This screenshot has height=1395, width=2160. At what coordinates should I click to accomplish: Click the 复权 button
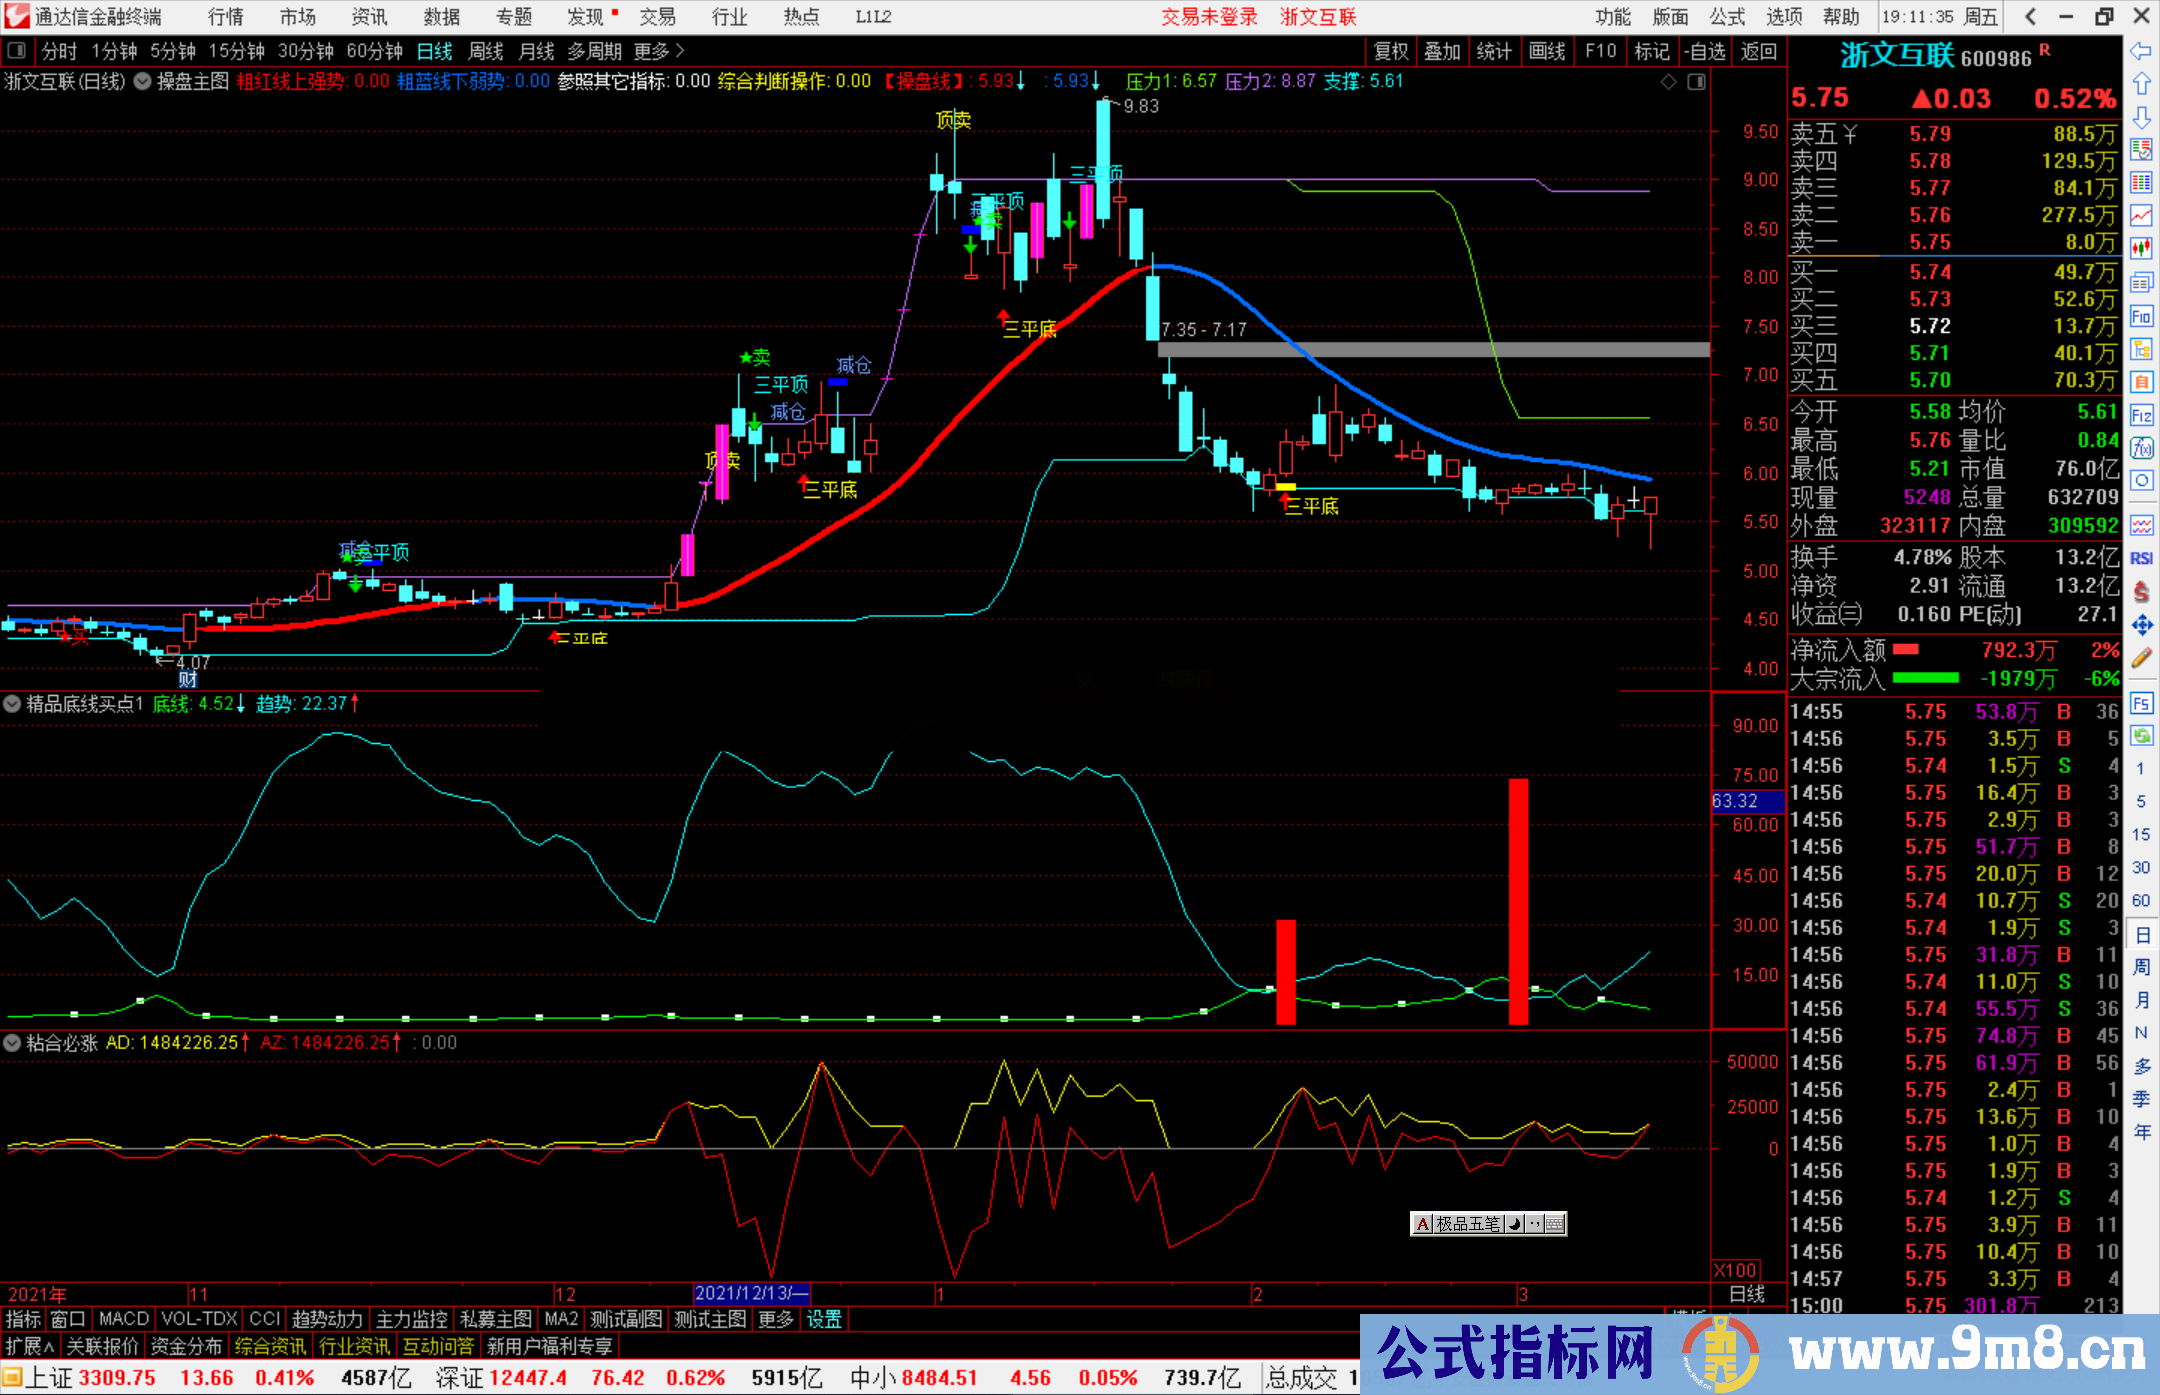(x=1390, y=51)
